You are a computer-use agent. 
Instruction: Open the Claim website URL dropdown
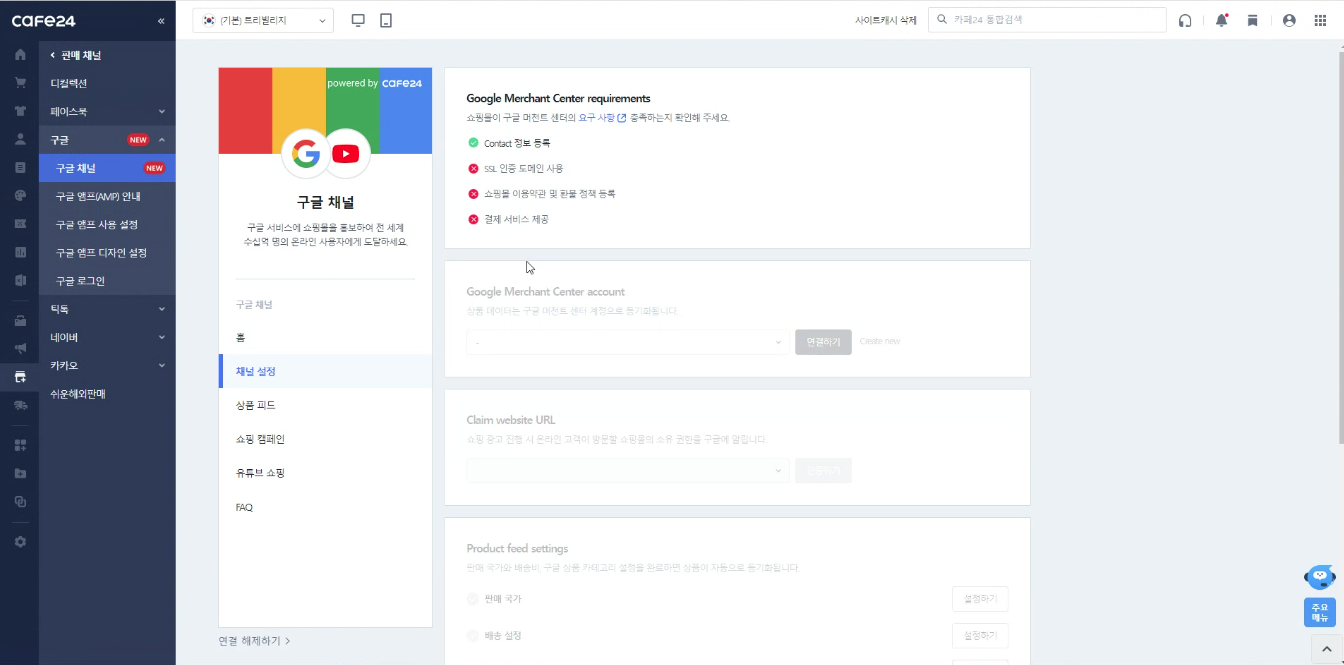628,470
